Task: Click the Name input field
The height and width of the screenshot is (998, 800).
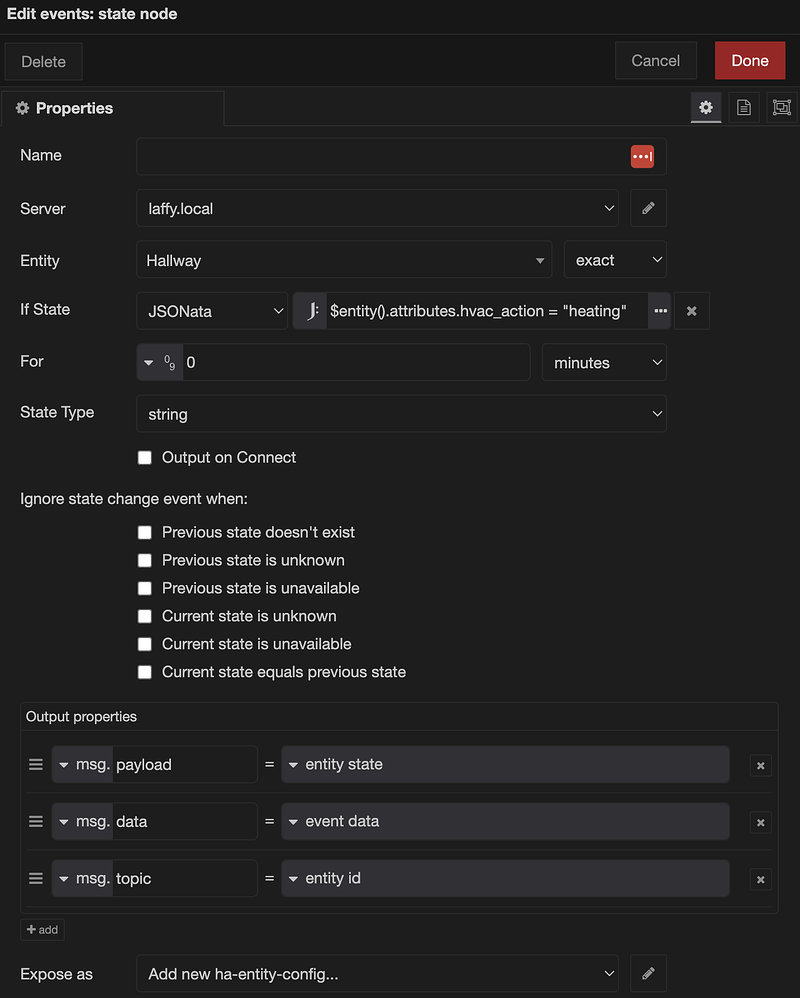Action: tap(380, 156)
